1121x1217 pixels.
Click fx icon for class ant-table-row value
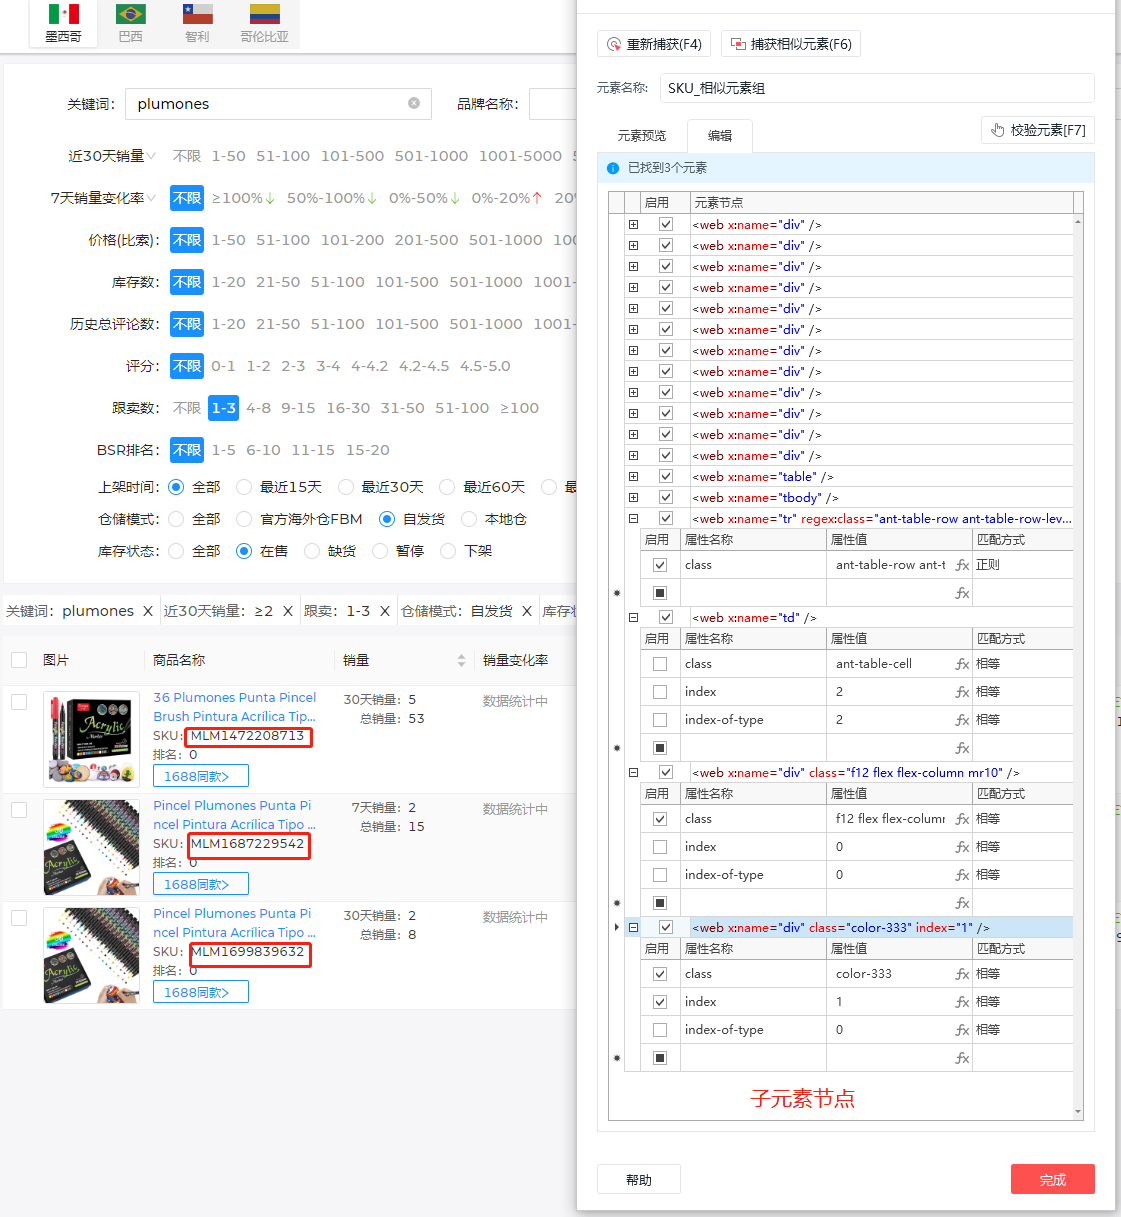[962, 565]
